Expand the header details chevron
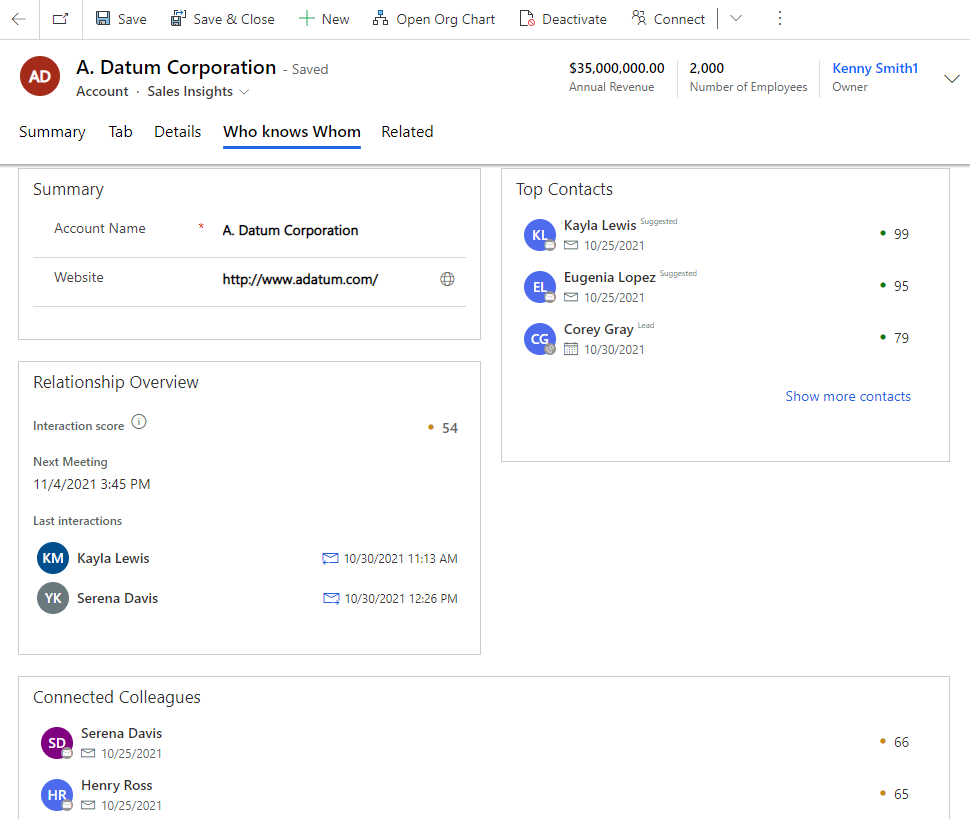The width and height of the screenshot is (974, 819). 952,78
